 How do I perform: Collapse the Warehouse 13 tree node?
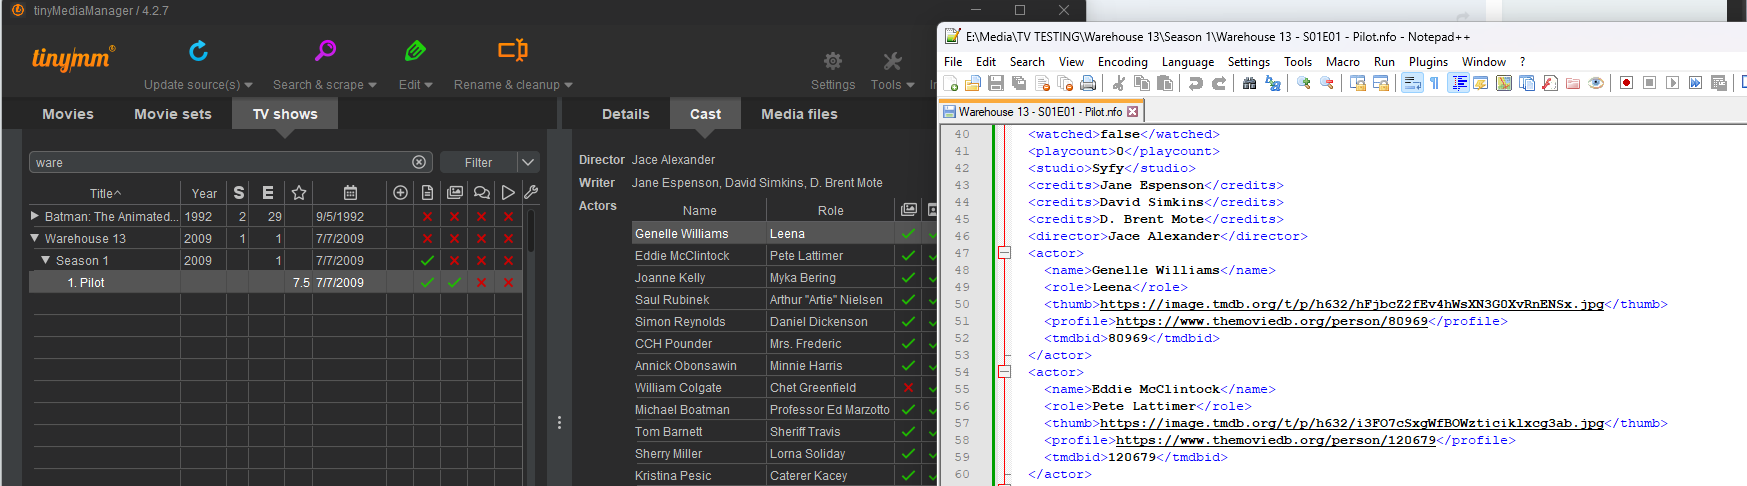pos(35,238)
